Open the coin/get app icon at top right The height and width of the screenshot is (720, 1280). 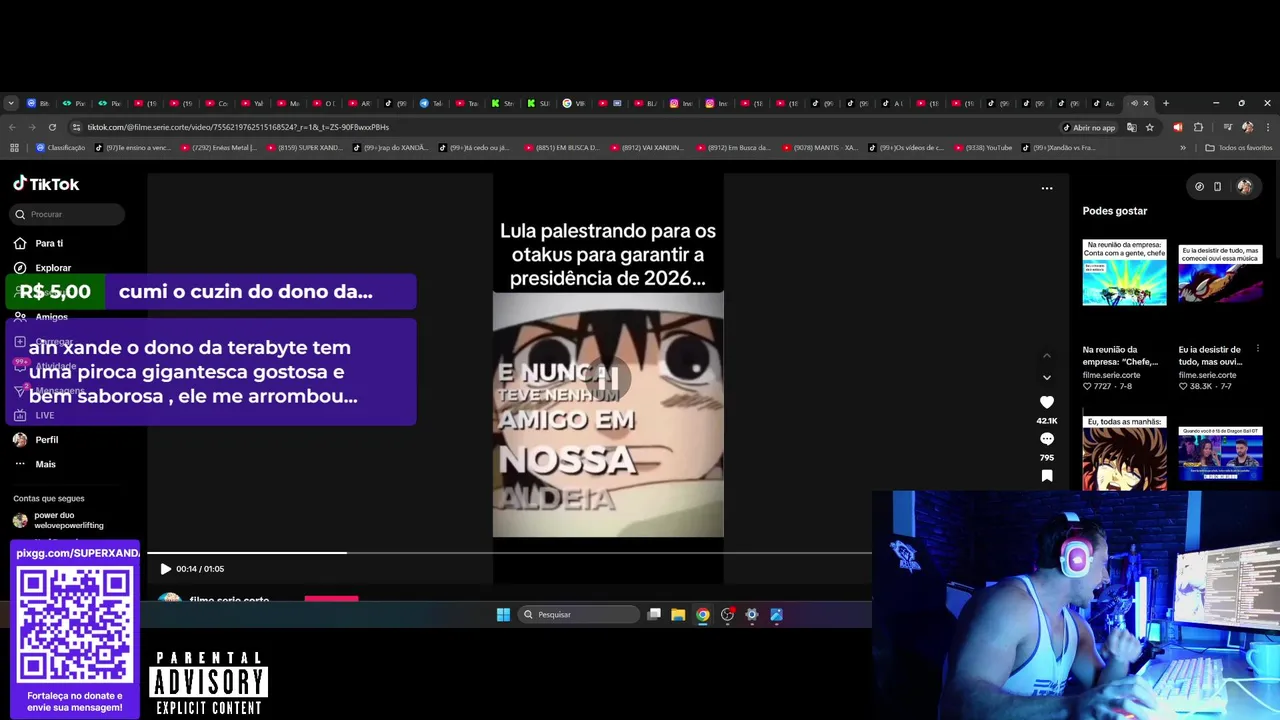click(x=1199, y=186)
